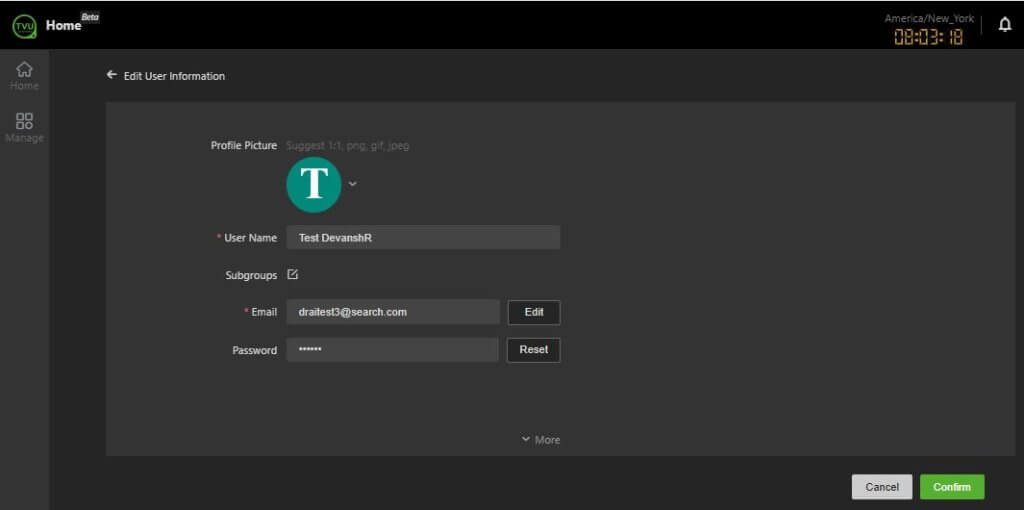Click the back arrow icon
This screenshot has width=1024, height=510.
tap(112, 75)
